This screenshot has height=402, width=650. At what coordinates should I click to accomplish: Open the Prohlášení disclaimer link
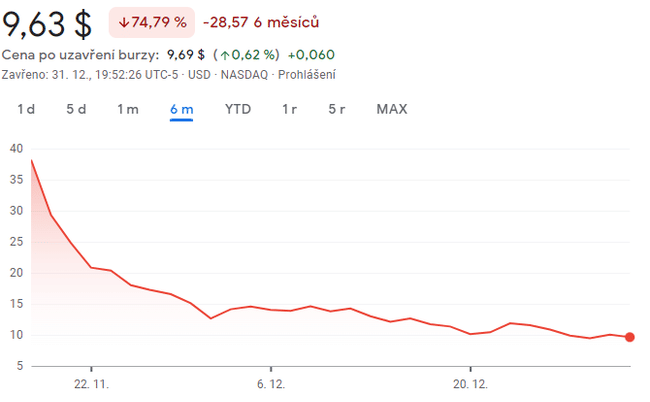(x=307, y=74)
